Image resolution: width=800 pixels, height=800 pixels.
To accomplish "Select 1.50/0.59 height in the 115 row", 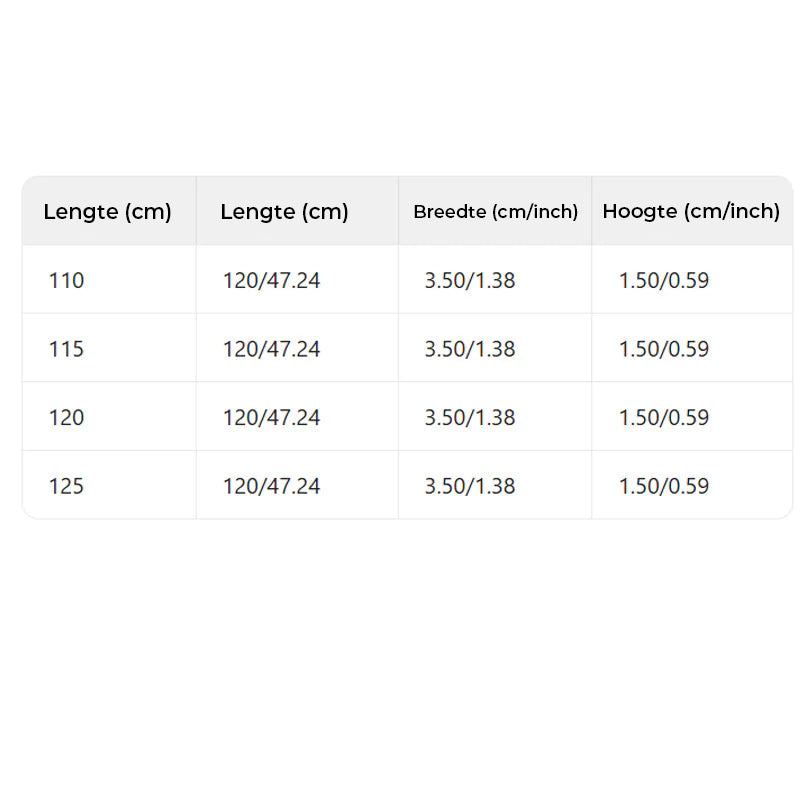I will click(x=664, y=349).
